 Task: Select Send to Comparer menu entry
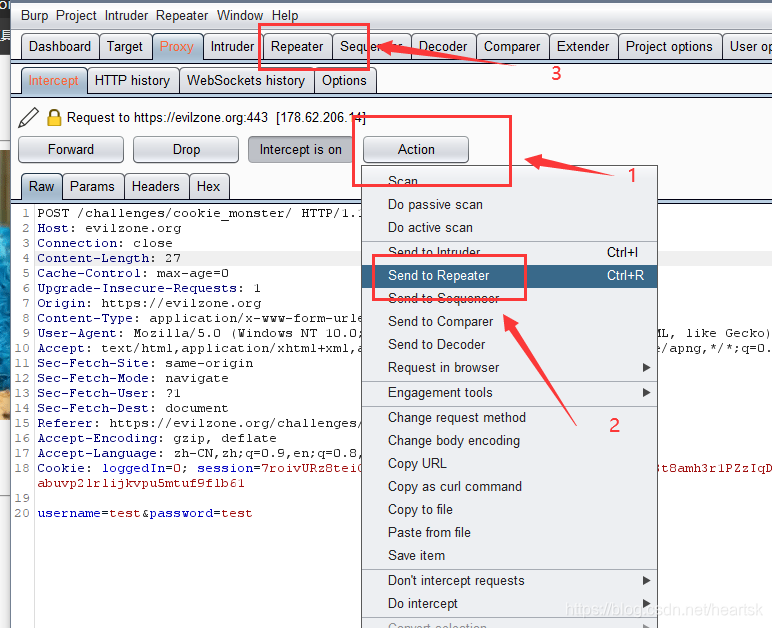(510, 322)
